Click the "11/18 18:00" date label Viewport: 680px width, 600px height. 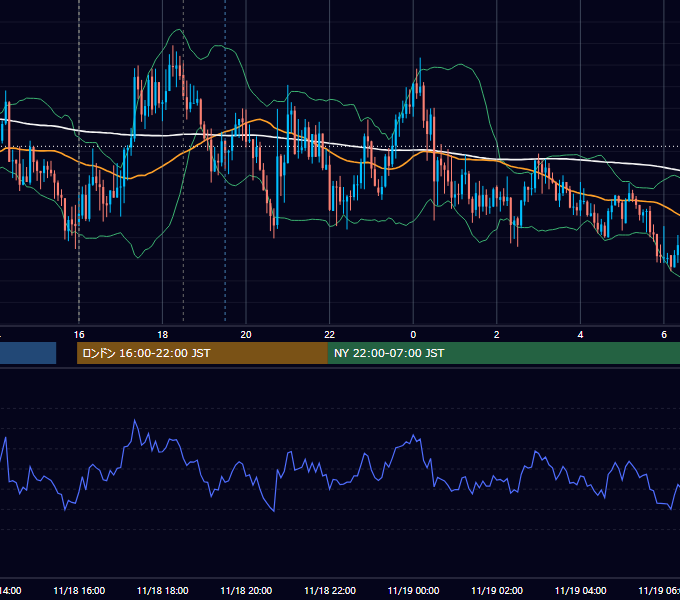coord(163,591)
